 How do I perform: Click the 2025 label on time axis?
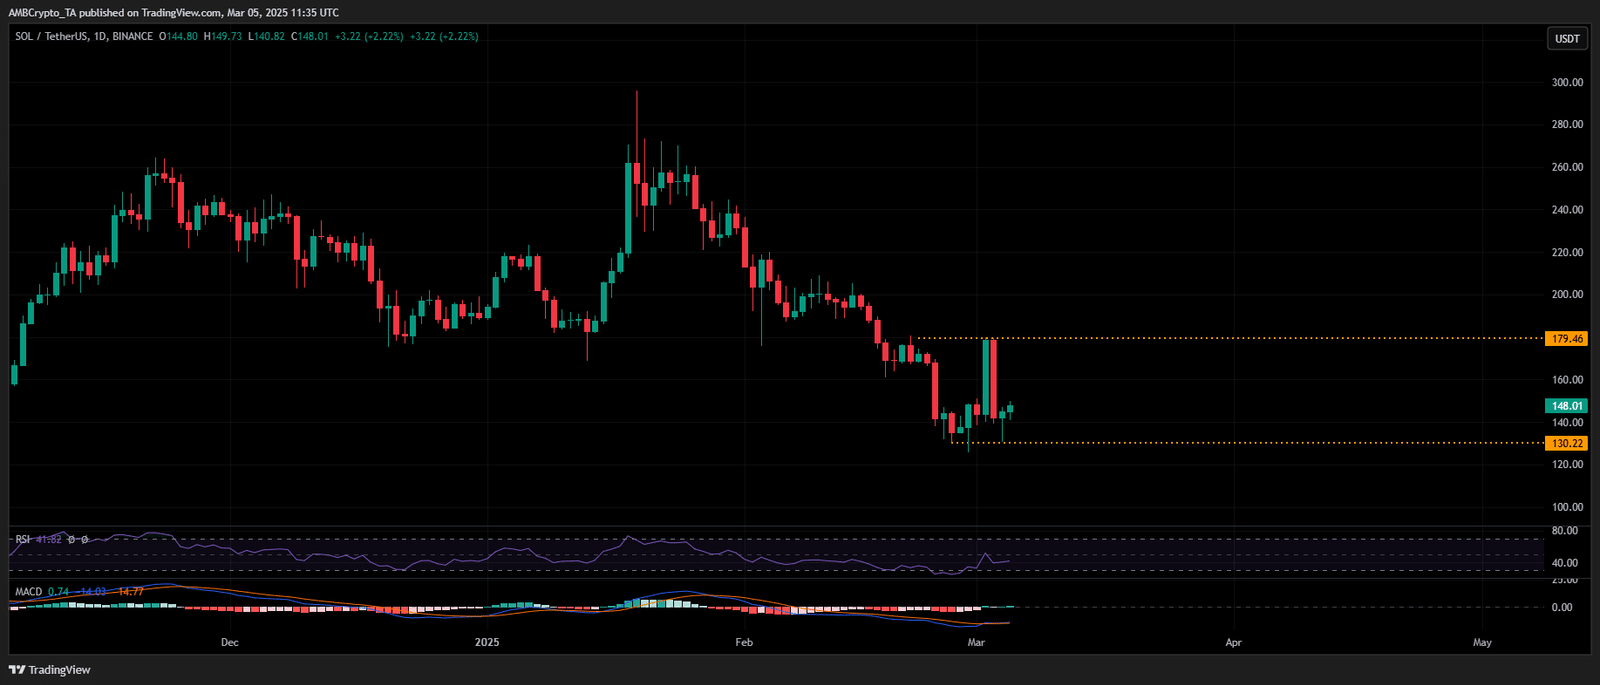point(487,642)
